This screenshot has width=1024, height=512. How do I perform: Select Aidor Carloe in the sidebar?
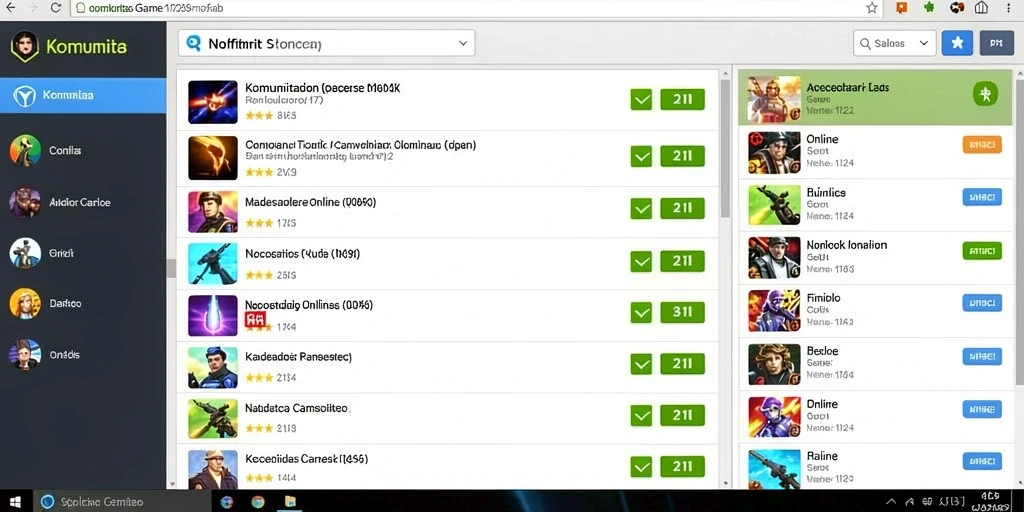(x=80, y=202)
